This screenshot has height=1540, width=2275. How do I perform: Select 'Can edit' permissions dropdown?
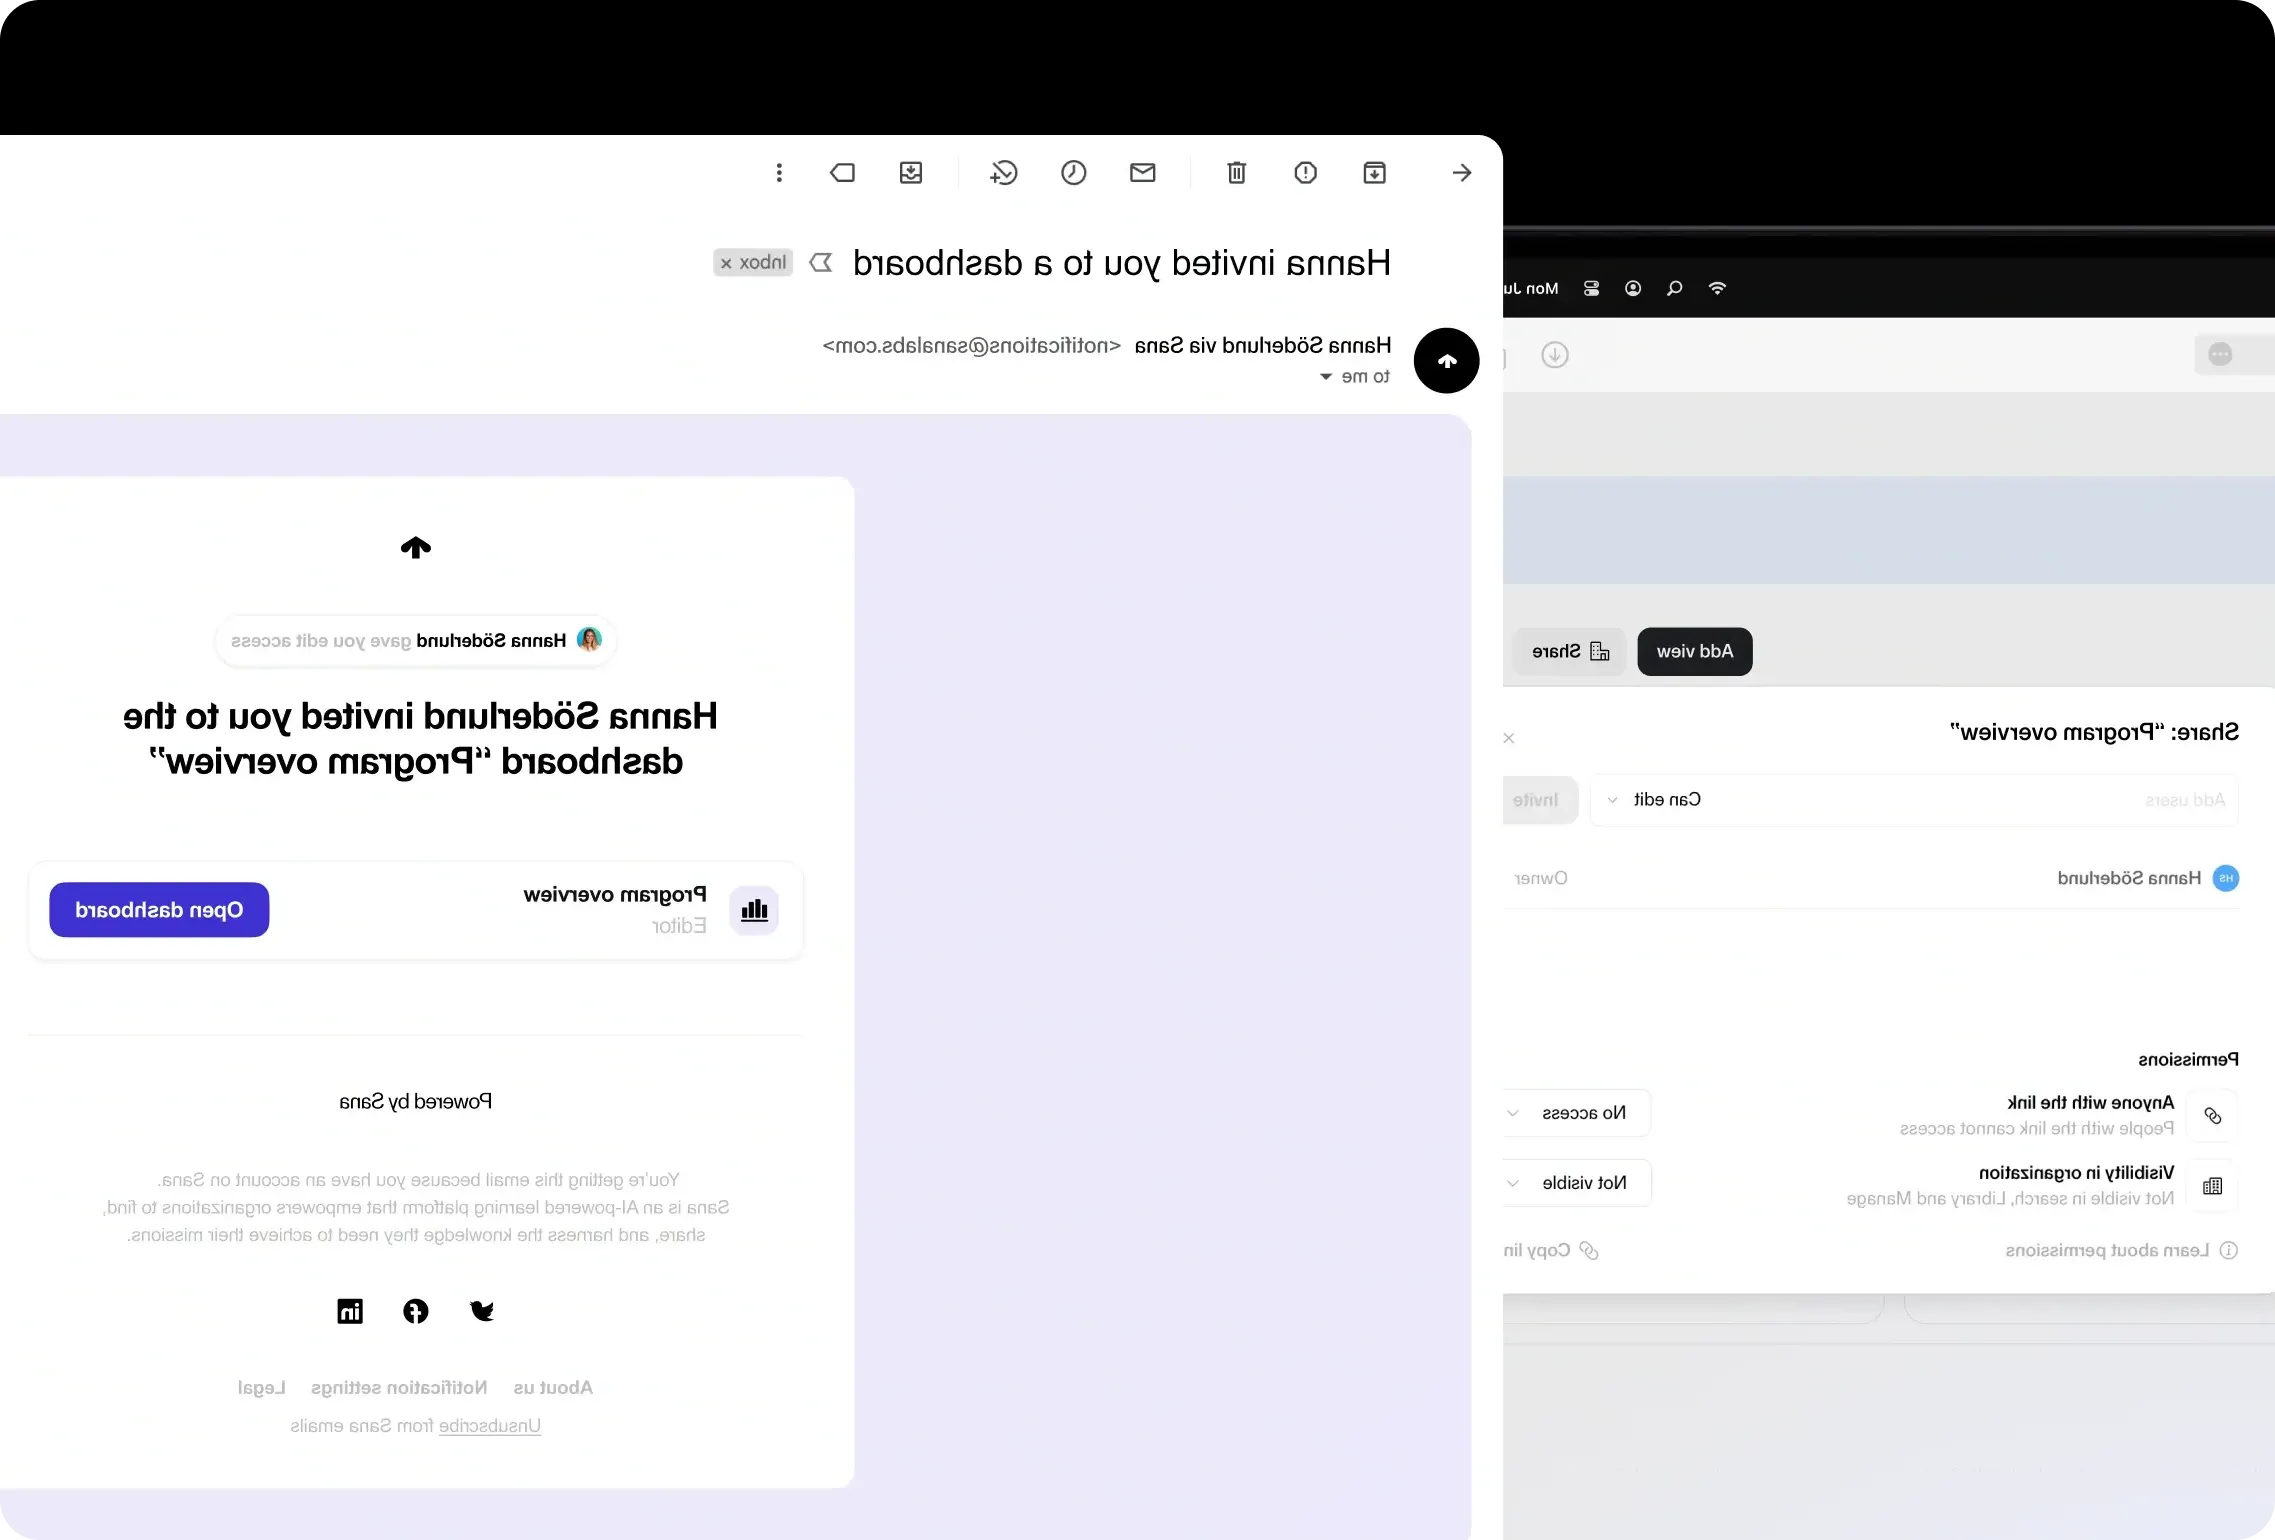pyautogui.click(x=1650, y=799)
